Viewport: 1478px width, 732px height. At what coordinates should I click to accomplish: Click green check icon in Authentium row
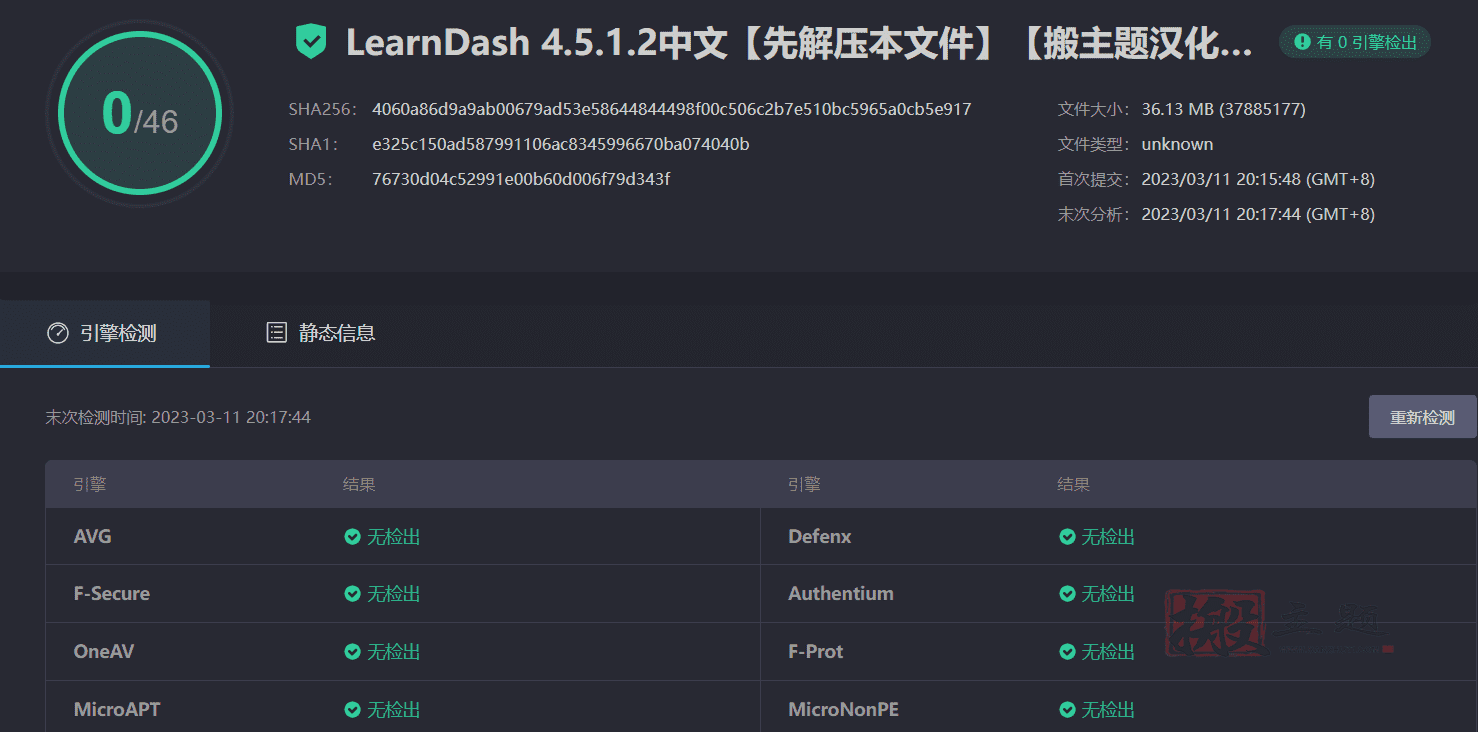coord(1067,594)
